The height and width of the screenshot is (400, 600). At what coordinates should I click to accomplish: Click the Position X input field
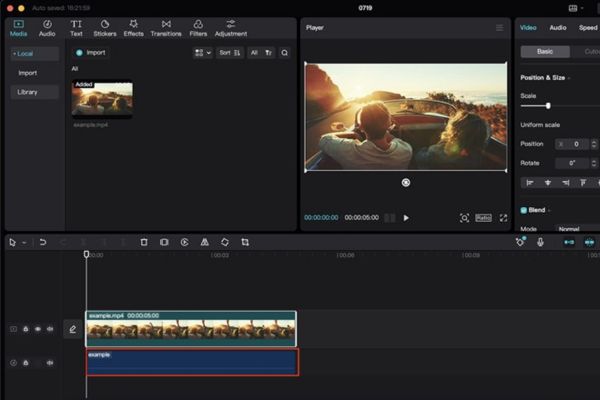tap(573, 144)
